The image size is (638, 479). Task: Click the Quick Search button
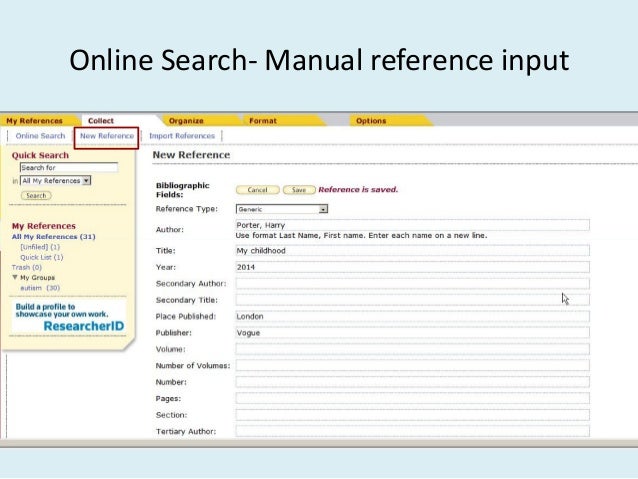pyautogui.click(x=37, y=196)
